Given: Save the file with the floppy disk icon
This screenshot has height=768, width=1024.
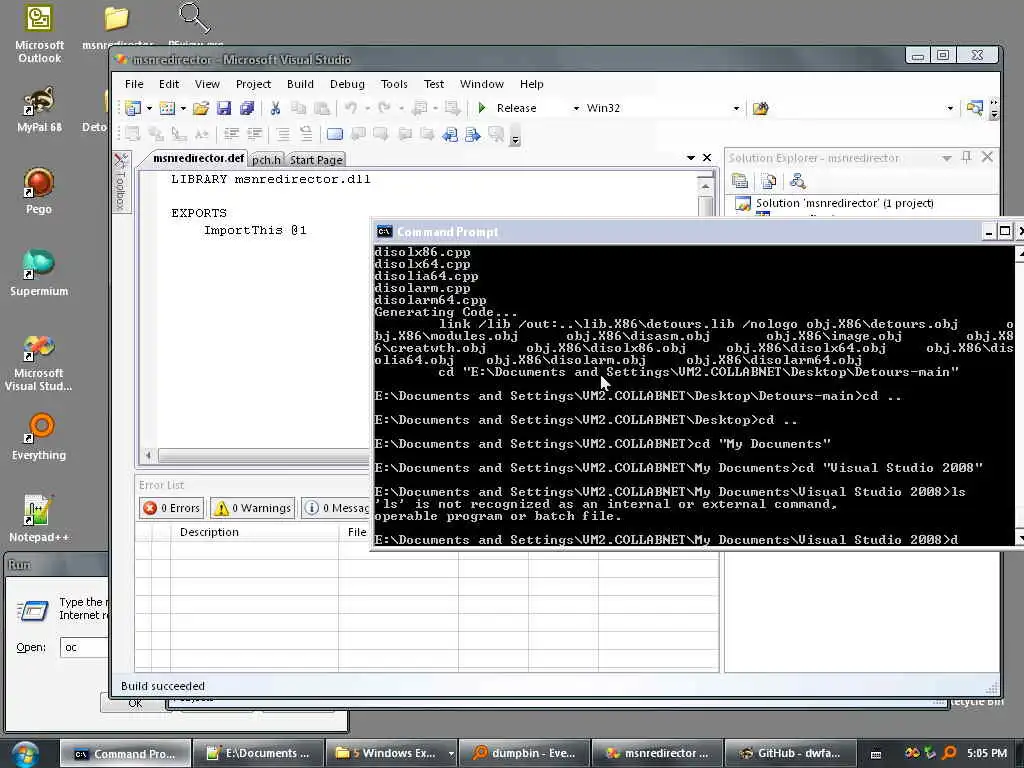Looking at the screenshot, I should coord(224,108).
